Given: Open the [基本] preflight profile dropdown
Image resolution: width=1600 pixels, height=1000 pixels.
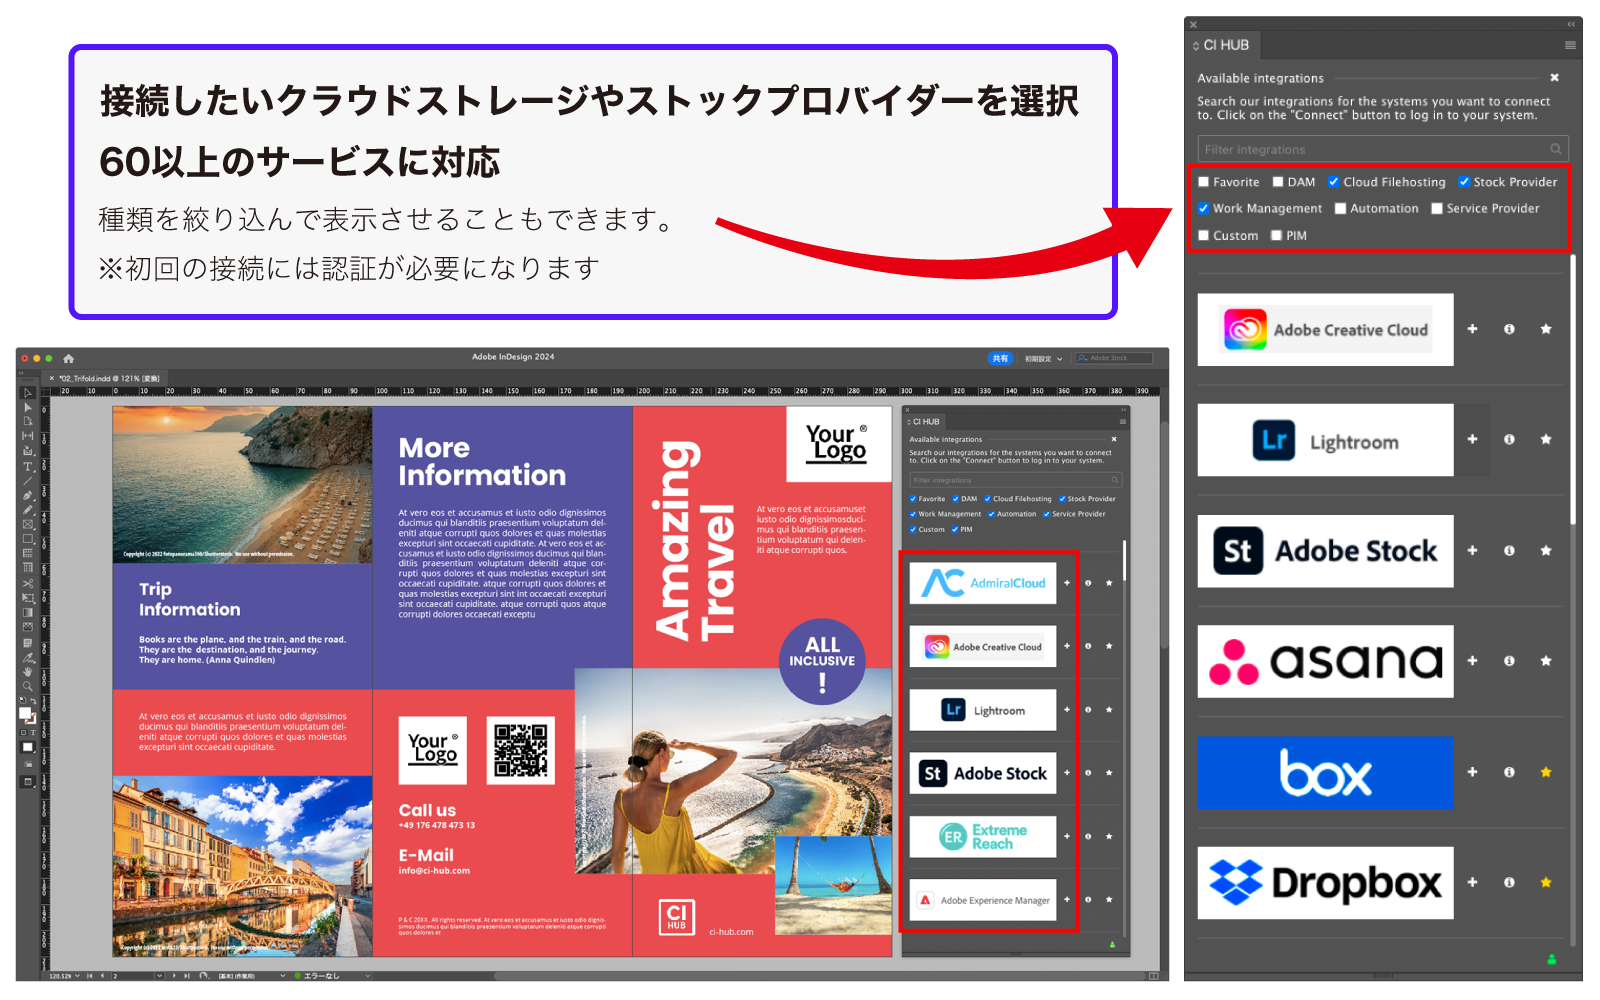Looking at the screenshot, I should [283, 976].
